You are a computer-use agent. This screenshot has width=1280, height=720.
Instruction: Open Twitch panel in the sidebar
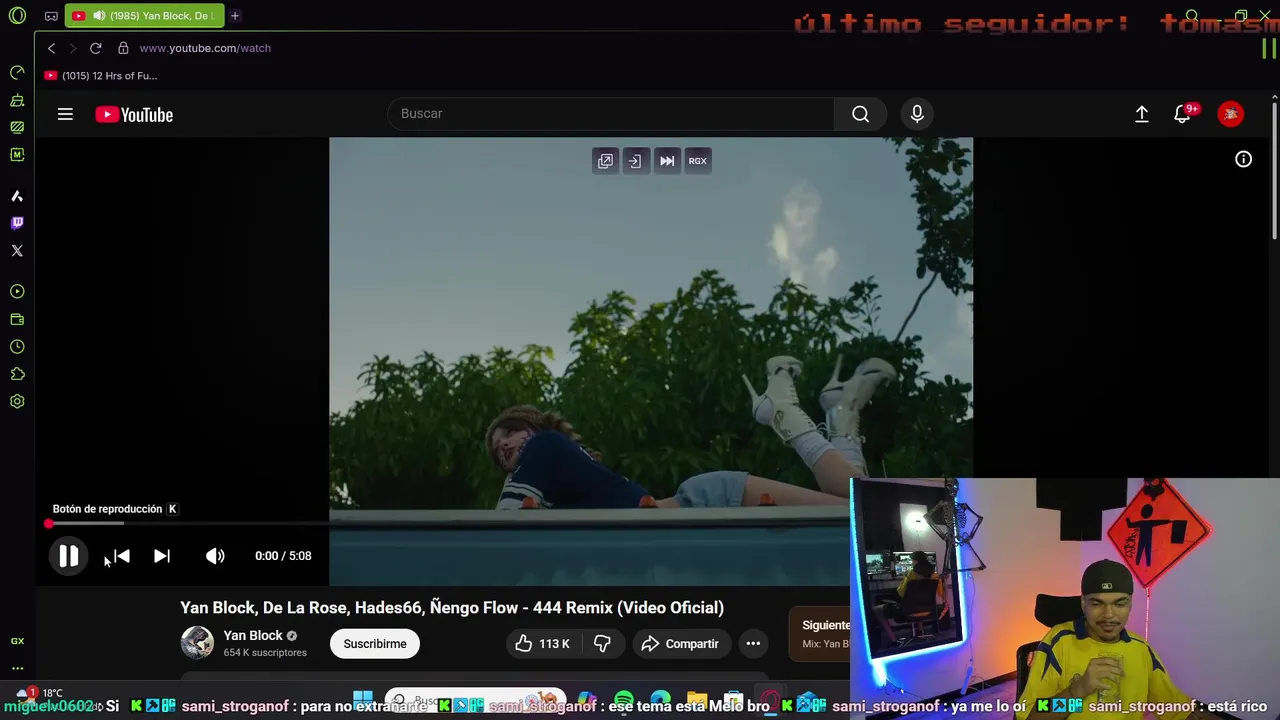click(x=17, y=223)
